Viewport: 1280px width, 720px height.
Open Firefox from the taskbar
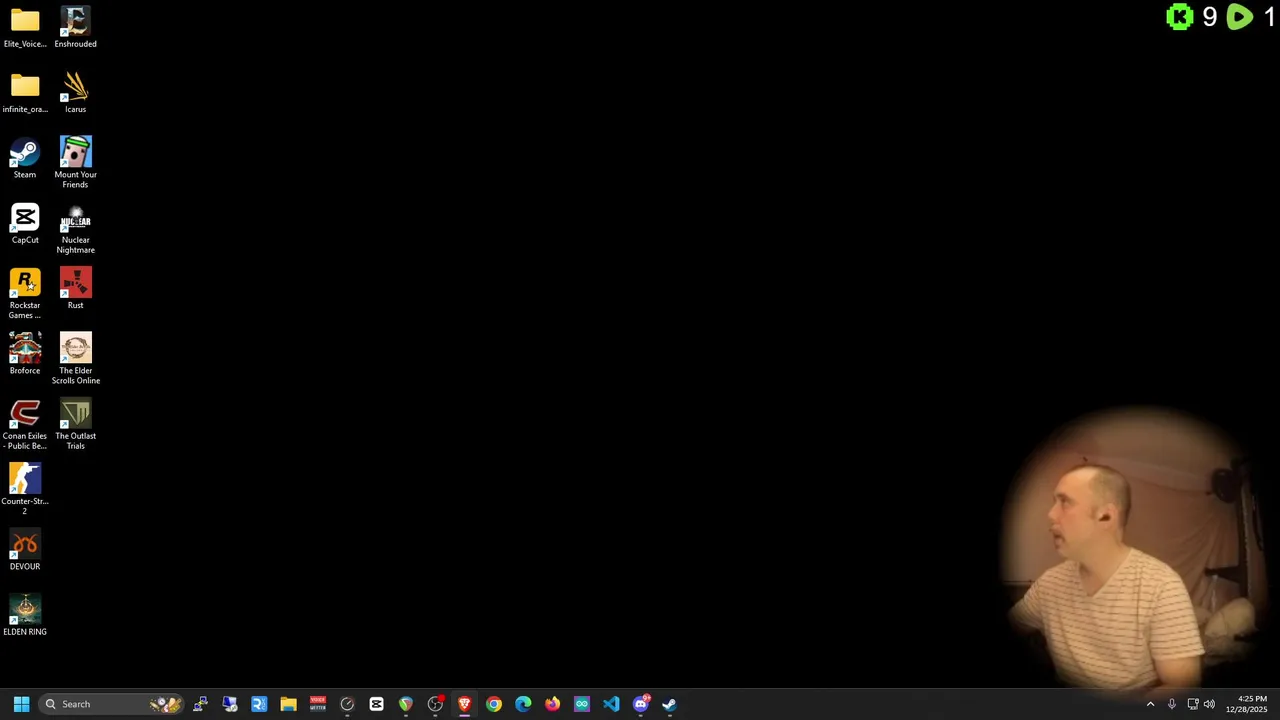click(x=552, y=704)
